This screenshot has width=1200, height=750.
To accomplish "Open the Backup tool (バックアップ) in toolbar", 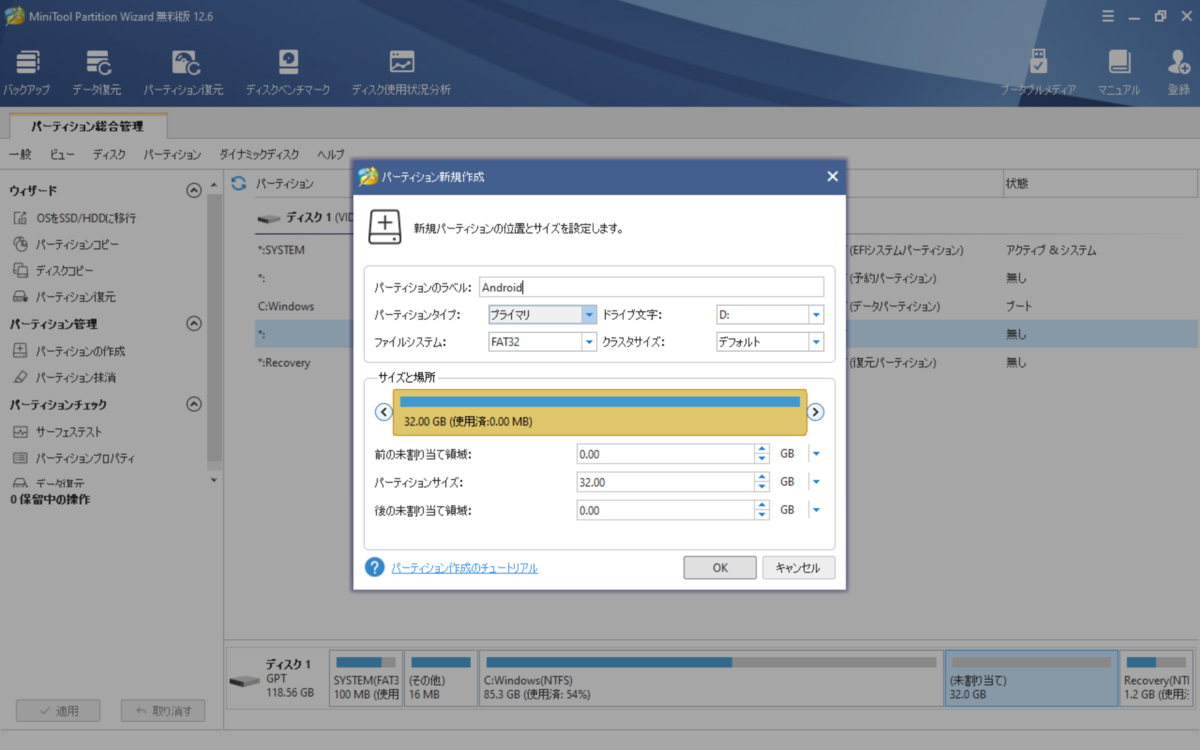I will pos(28,72).
